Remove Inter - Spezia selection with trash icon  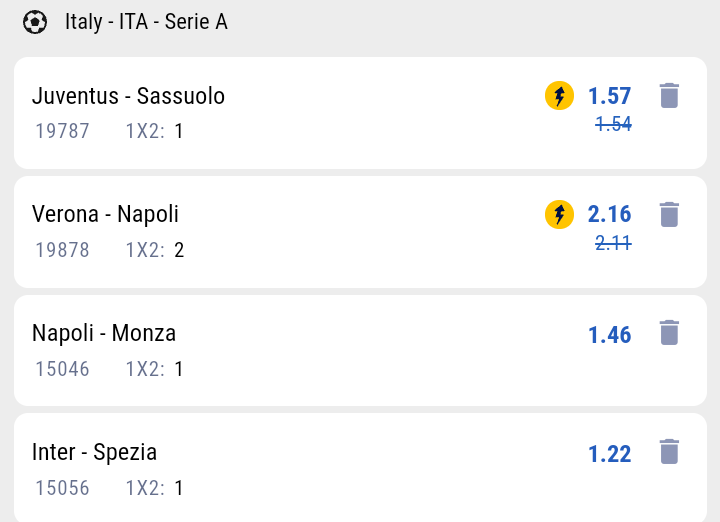[669, 452]
